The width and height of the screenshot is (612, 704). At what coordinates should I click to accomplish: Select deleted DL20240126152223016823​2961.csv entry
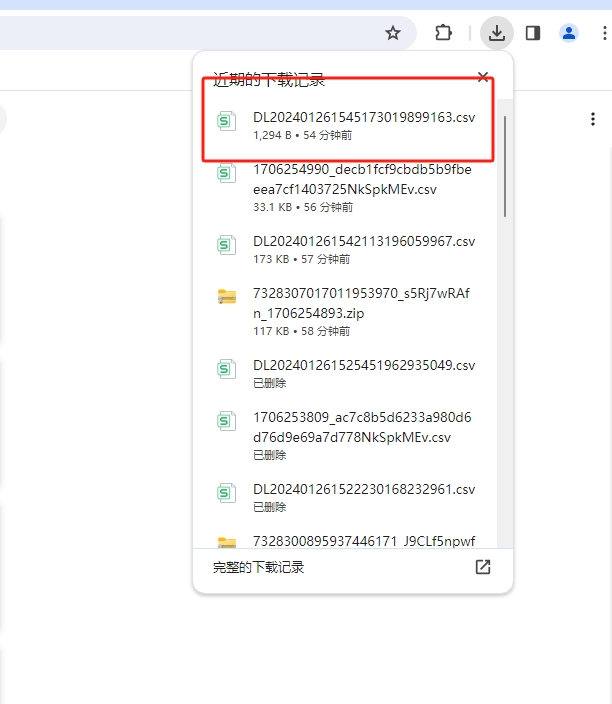(346, 497)
